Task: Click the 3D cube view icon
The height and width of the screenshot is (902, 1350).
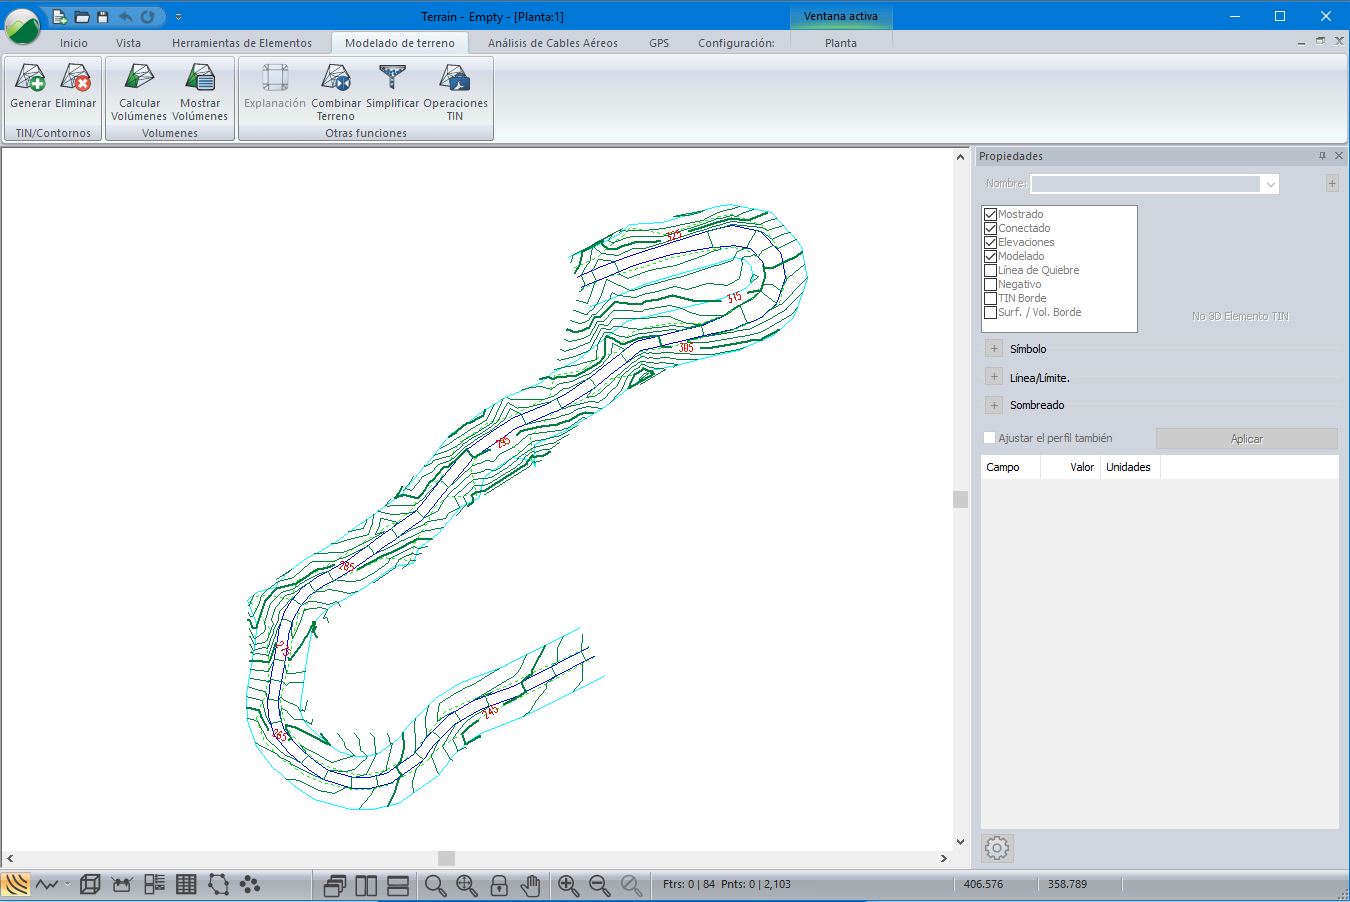Action: [90, 885]
